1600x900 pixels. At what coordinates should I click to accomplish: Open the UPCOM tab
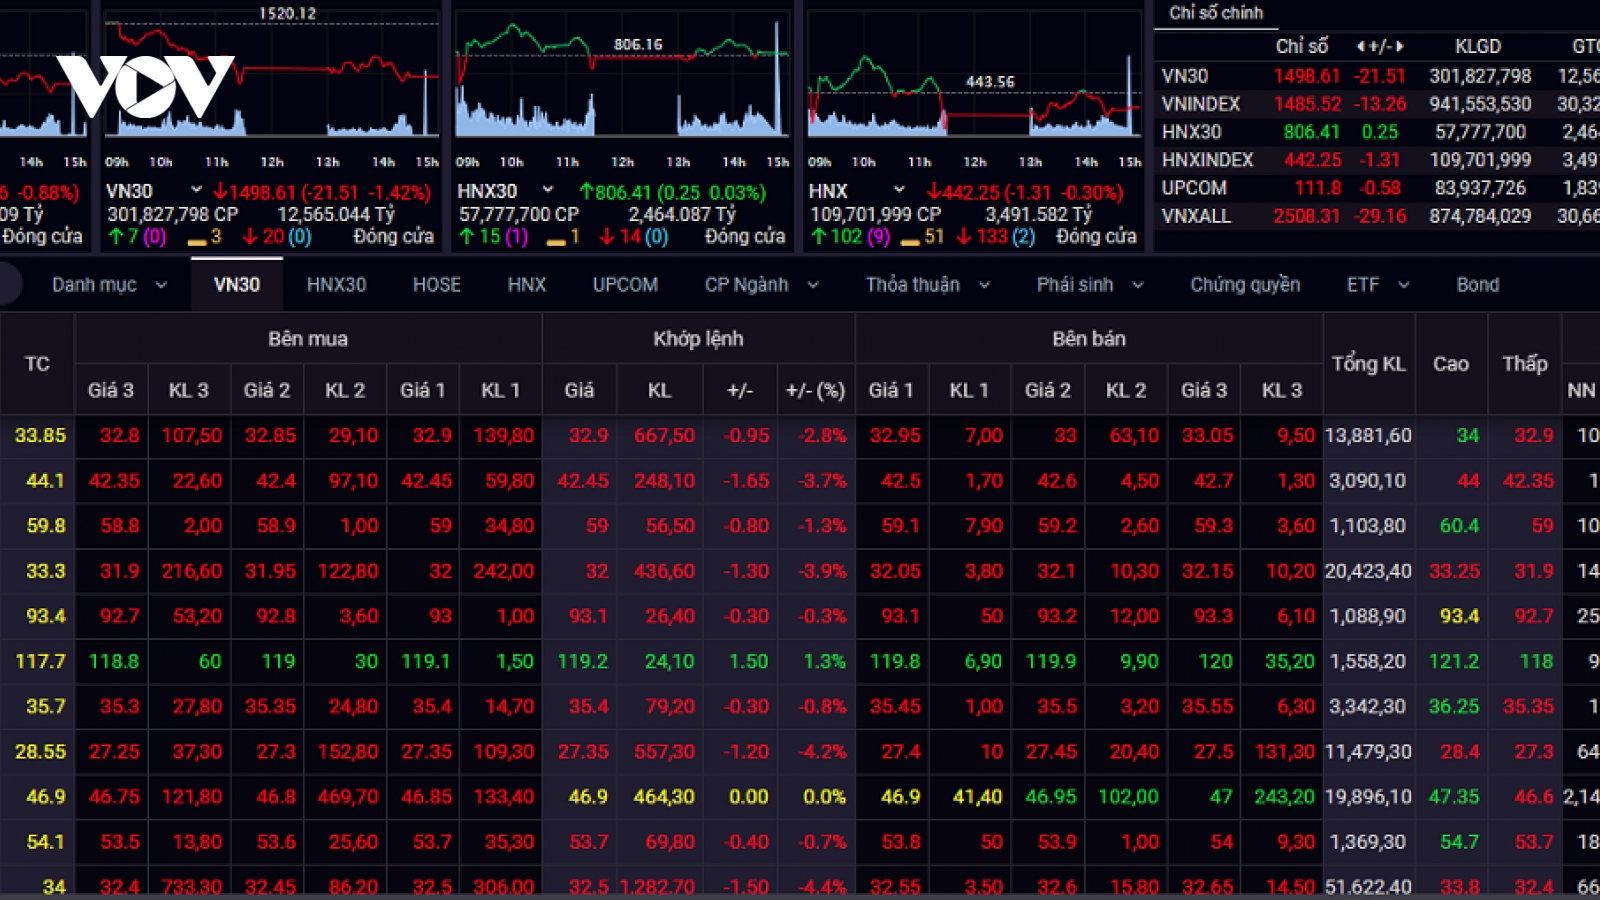[625, 285]
